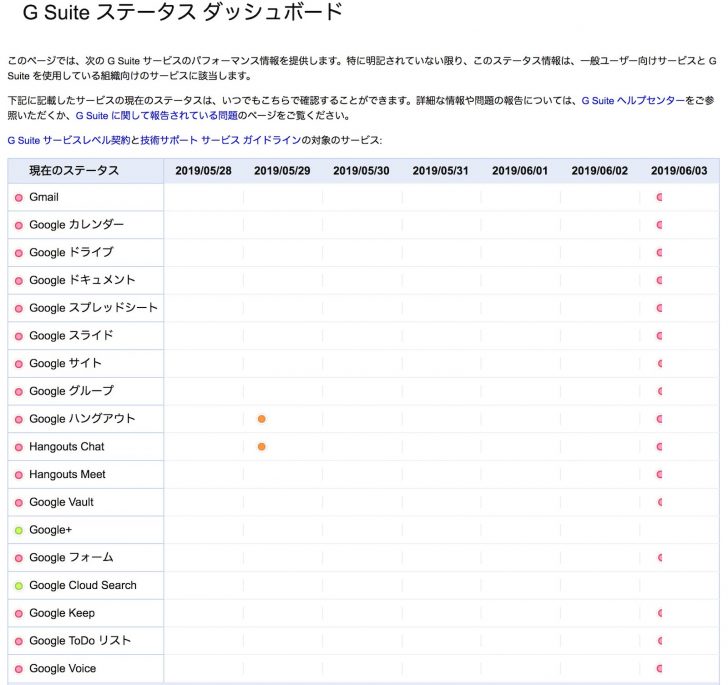The height and width of the screenshot is (685, 728).
Task: Click the G Suite ステータス ダッシュボード title
Action: pos(182,12)
